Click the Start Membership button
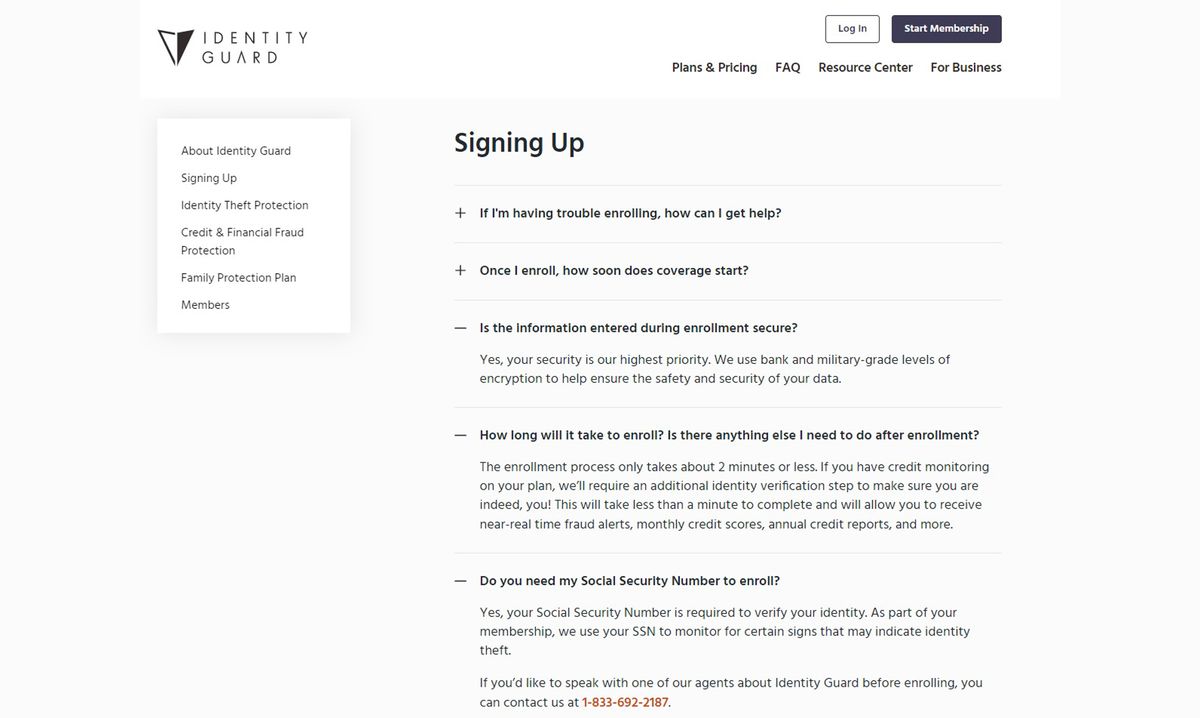The height and width of the screenshot is (718, 1200). [x=946, y=29]
